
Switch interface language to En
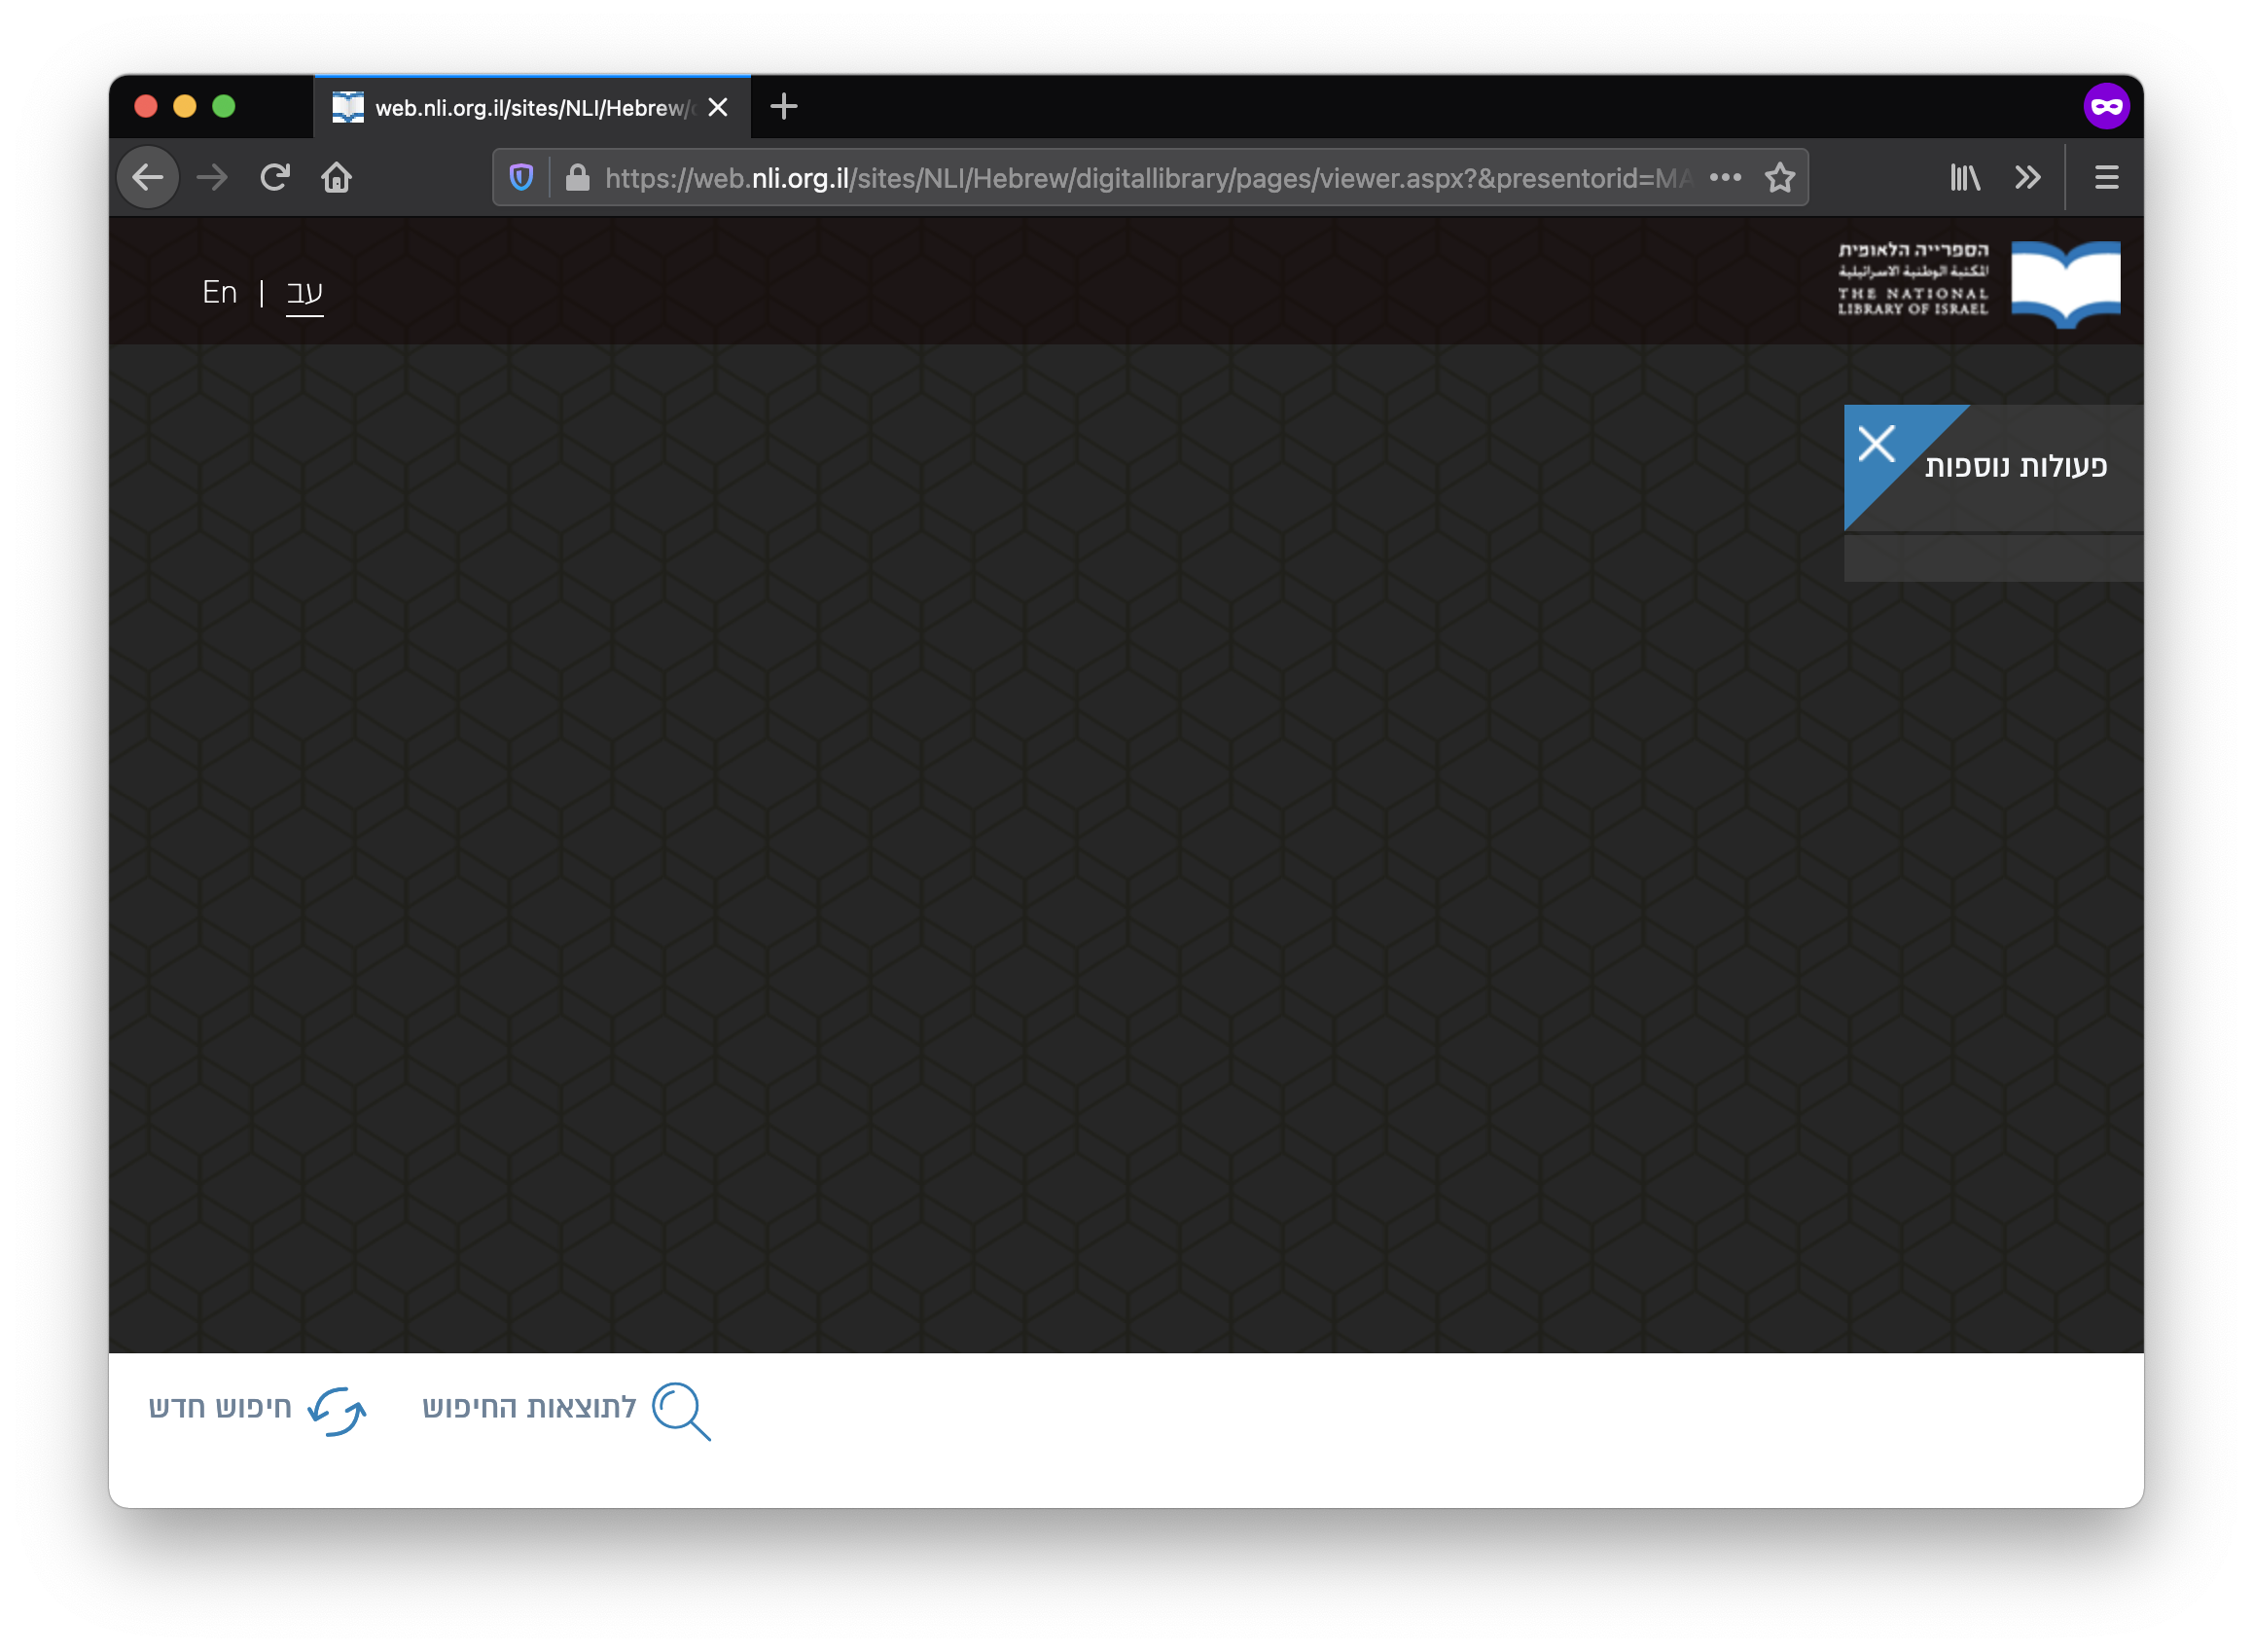click(x=219, y=292)
